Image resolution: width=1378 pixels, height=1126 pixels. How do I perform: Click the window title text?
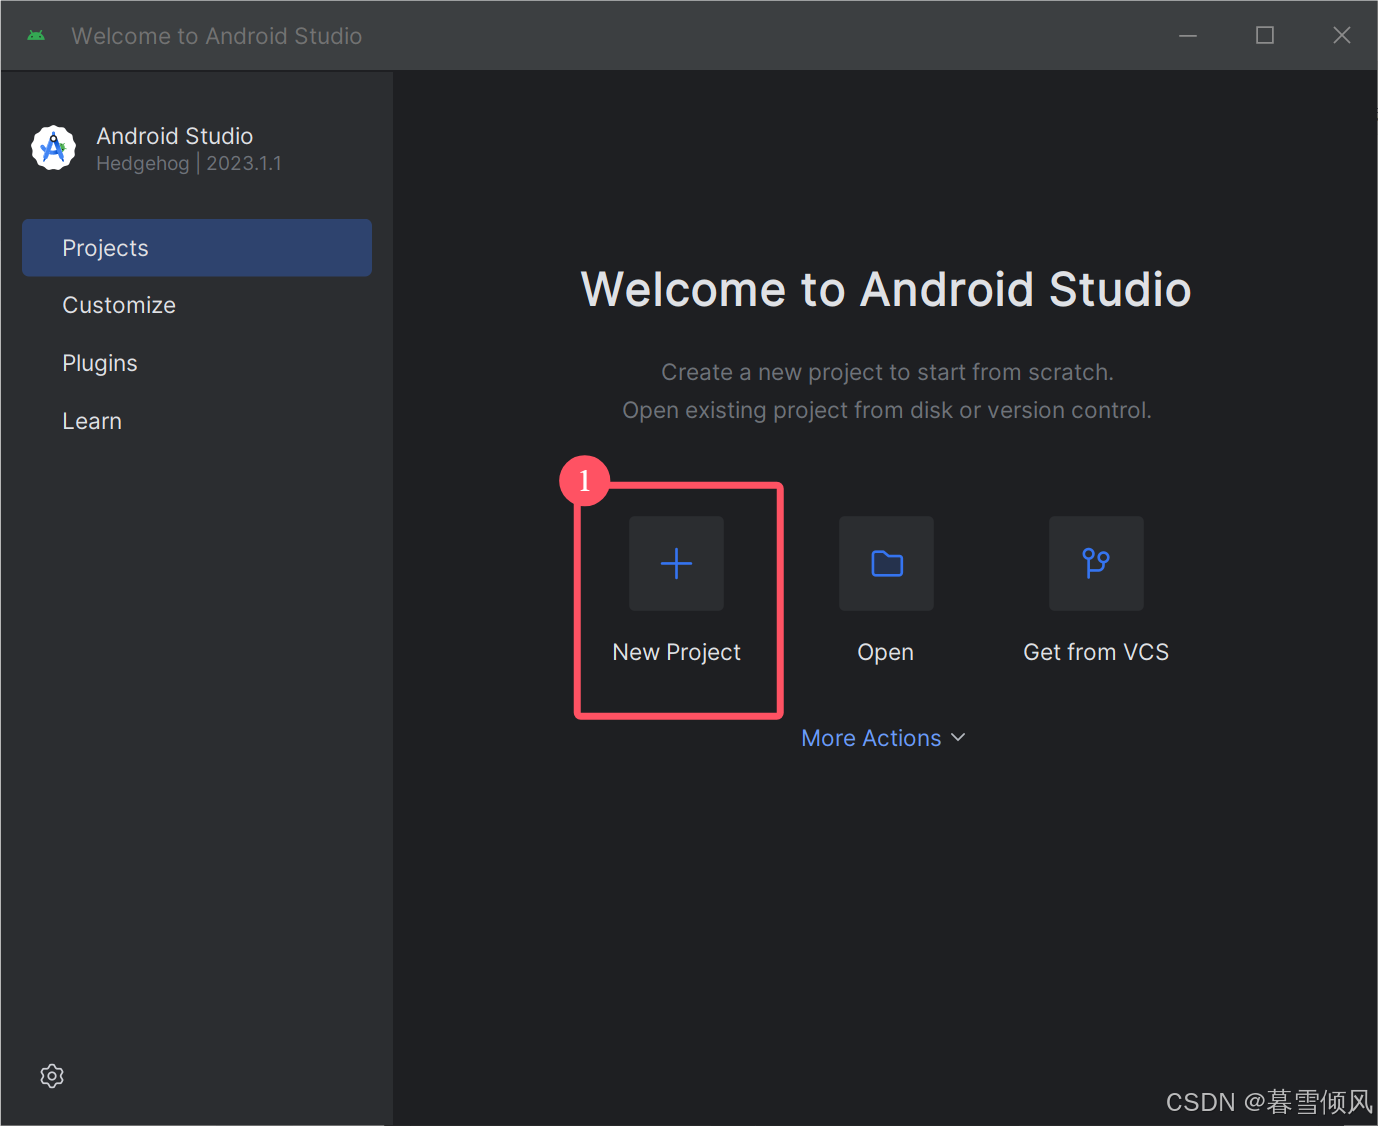(x=217, y=36)
